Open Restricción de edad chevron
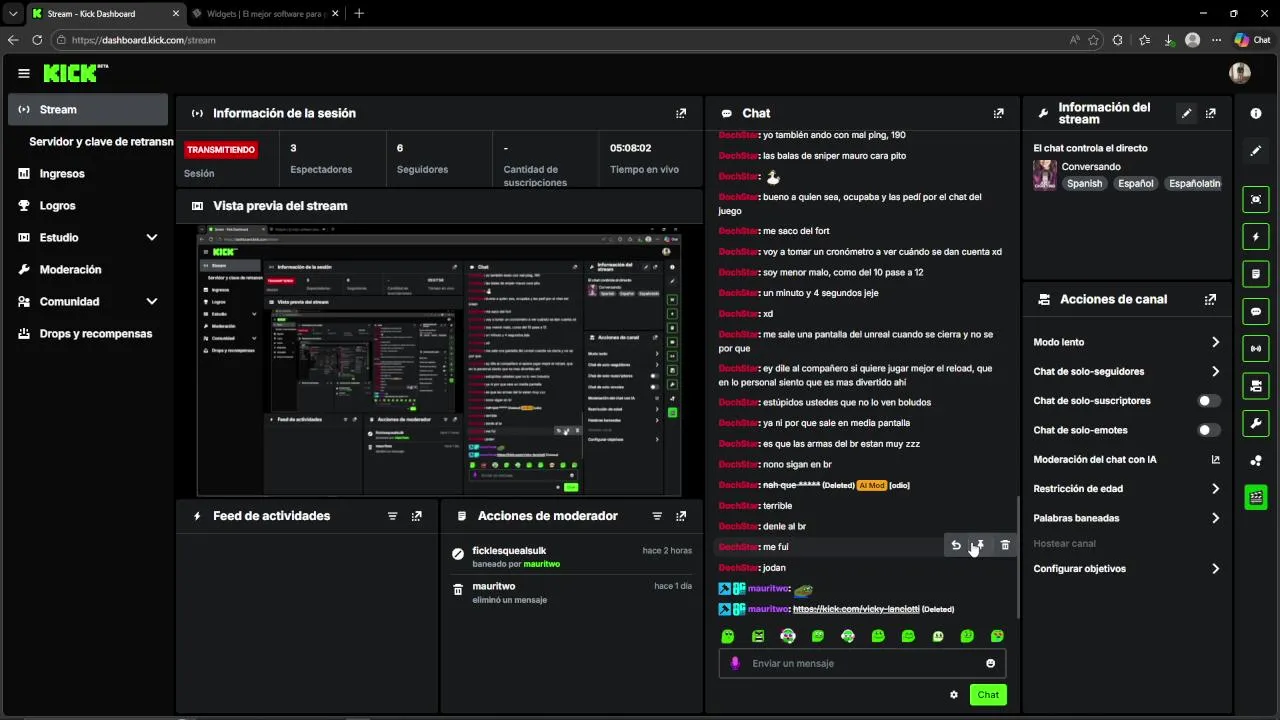 click(x=1215, y=489)
